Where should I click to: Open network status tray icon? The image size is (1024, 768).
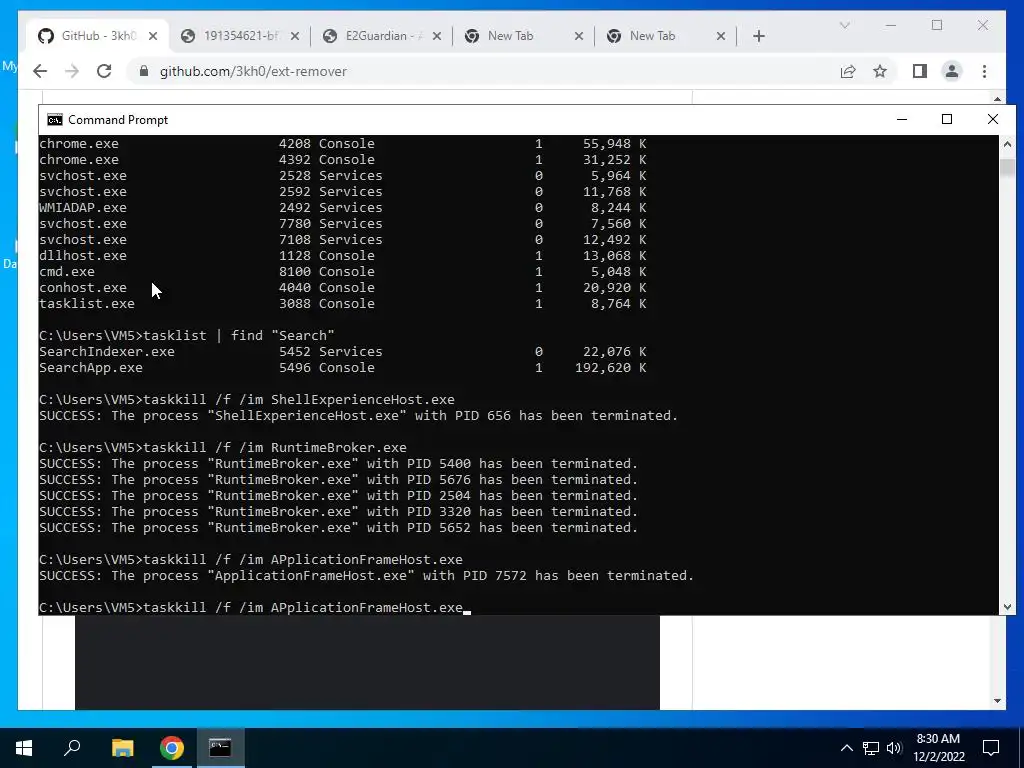tap(871, 748)
